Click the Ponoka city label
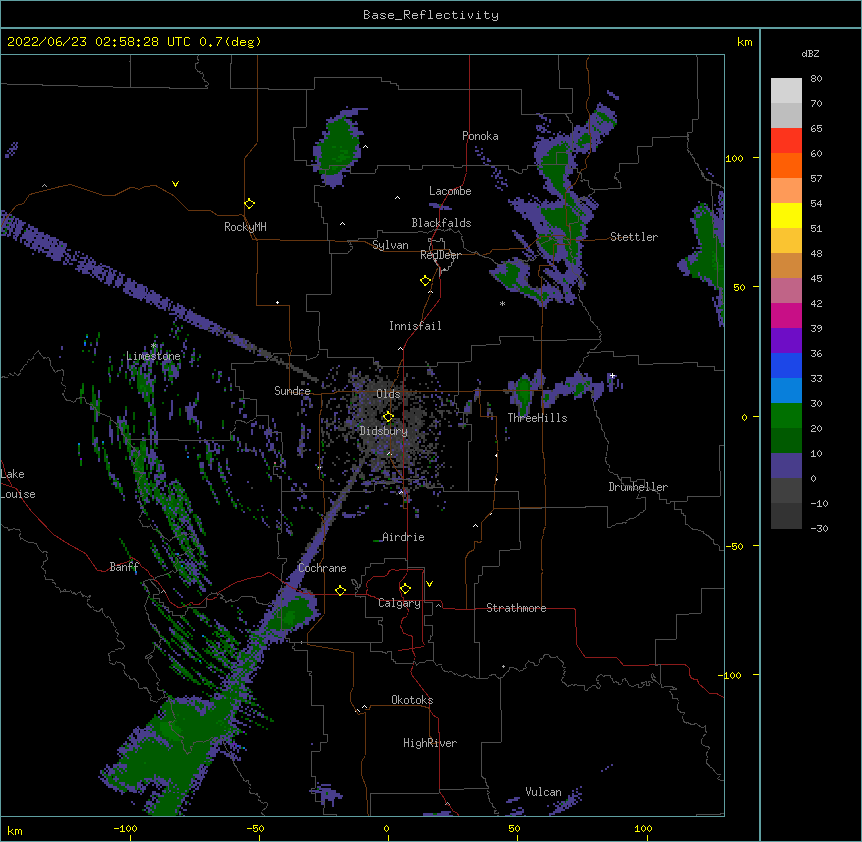862x842 pixels. click(x=480, y=136)
